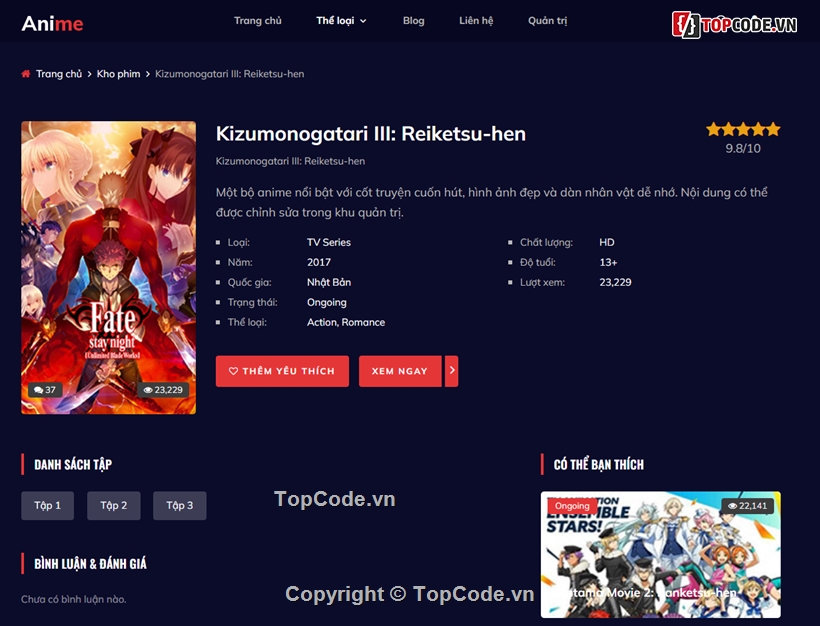
Task: Go to Trang chủ breadcrumb link
Action: tap(59, 74)
